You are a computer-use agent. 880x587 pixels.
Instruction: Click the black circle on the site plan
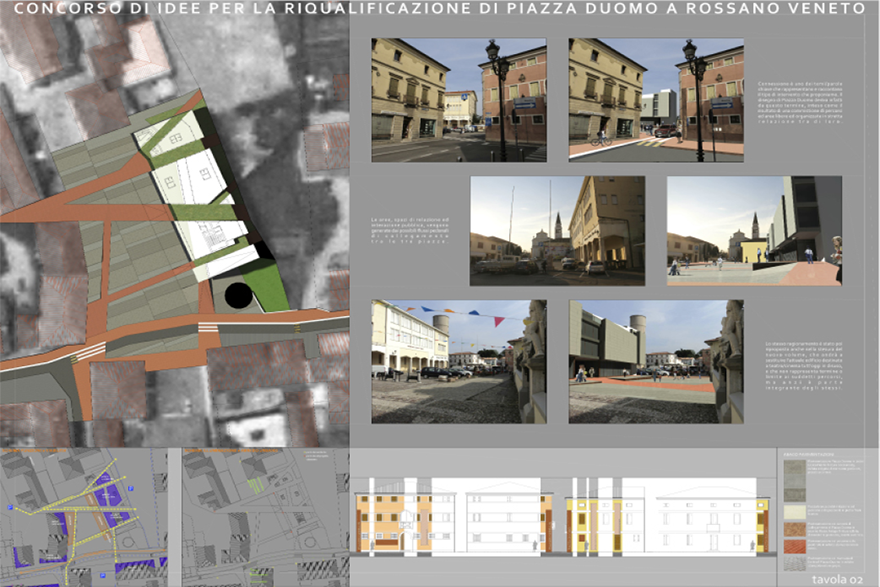(x=238, y=295)
